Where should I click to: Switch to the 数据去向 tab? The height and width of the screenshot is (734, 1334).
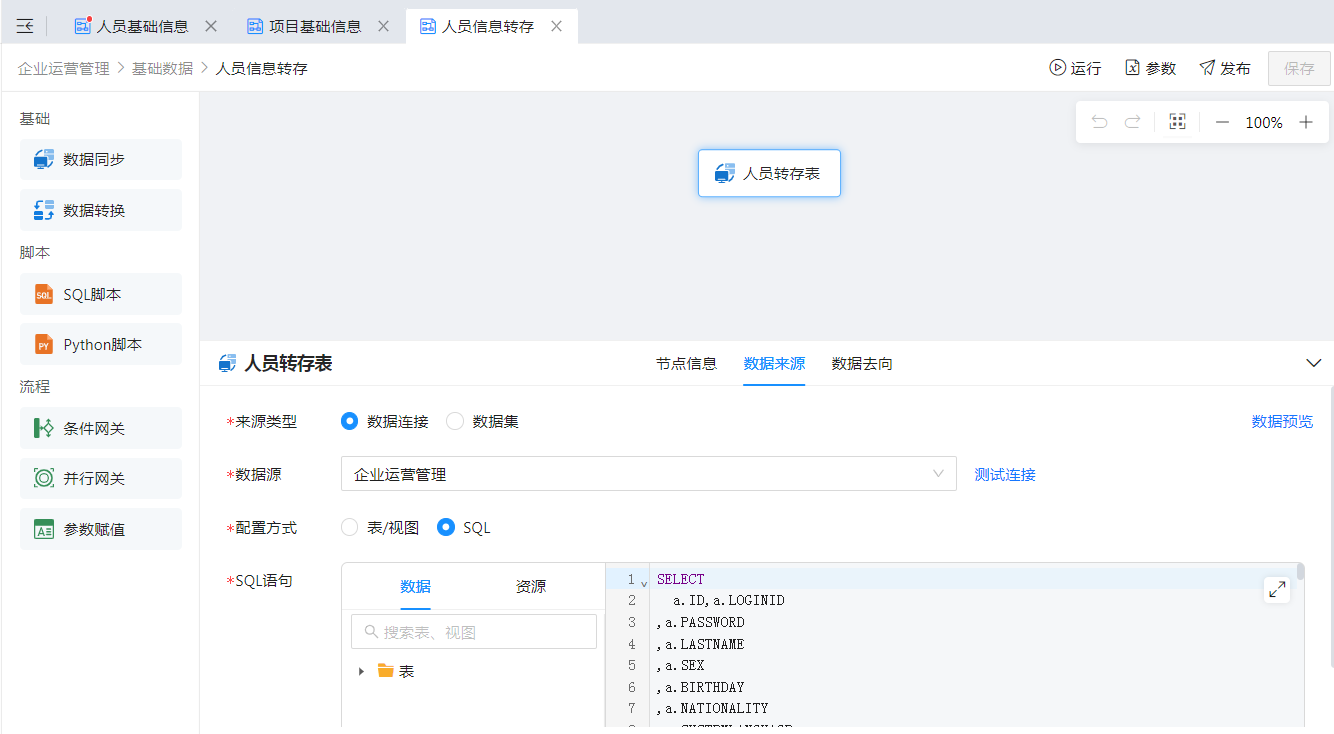(862, 364)
